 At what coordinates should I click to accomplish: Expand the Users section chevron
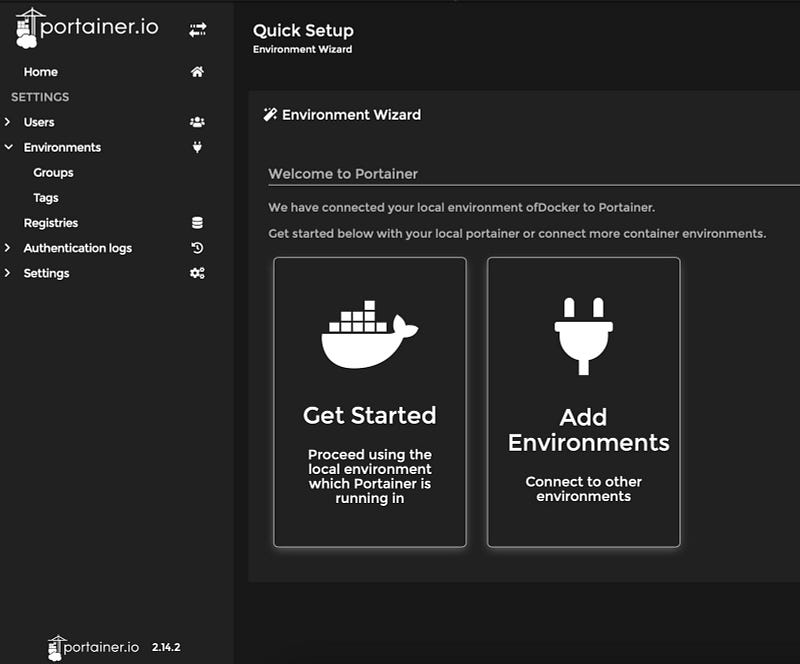point(7,121)
